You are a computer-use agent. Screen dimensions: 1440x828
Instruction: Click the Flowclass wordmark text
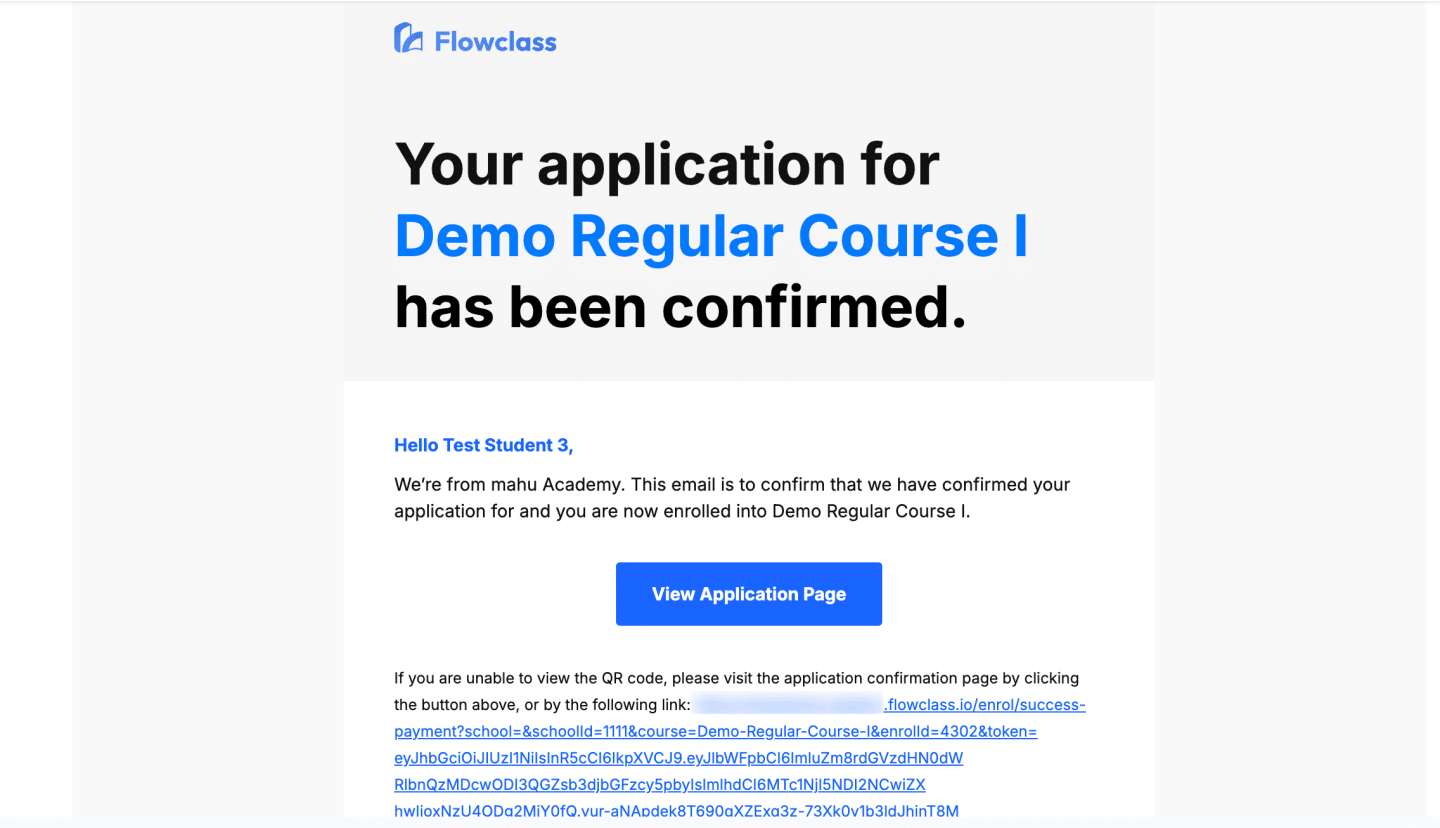pyautogui.click(x=495, y=42)
